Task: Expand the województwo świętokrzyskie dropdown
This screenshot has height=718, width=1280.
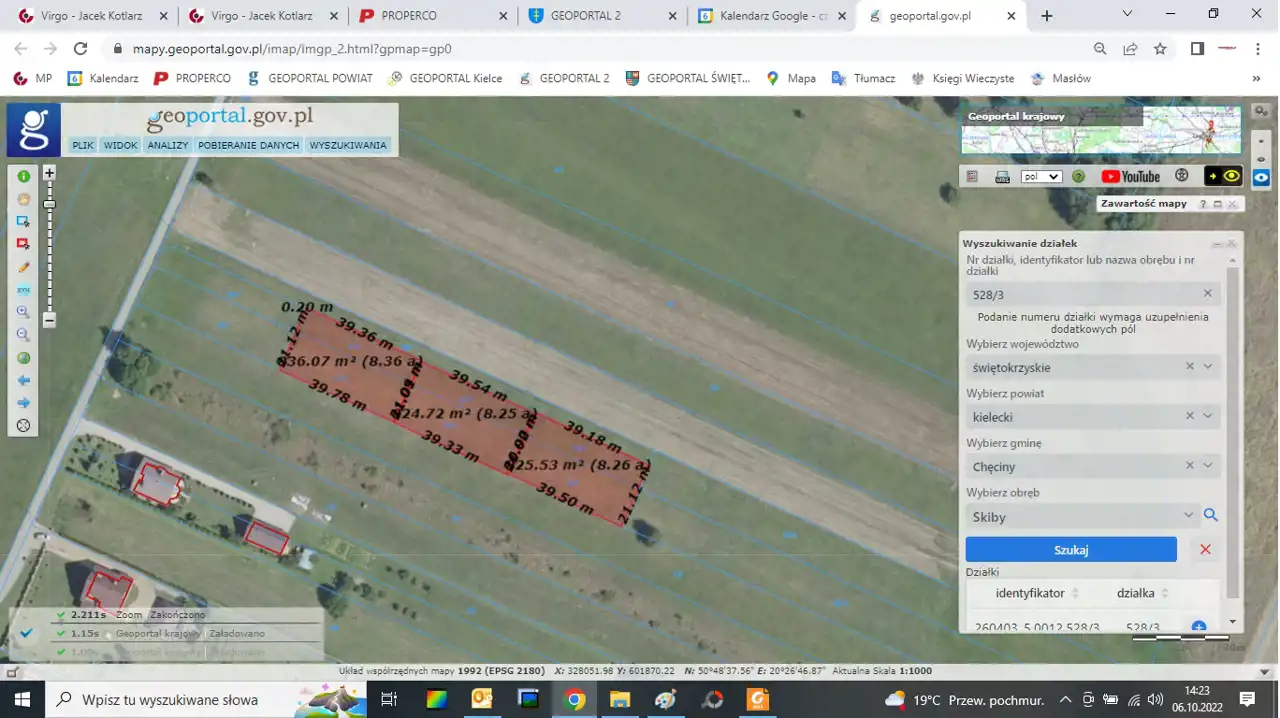Action: click(1208, 367)
